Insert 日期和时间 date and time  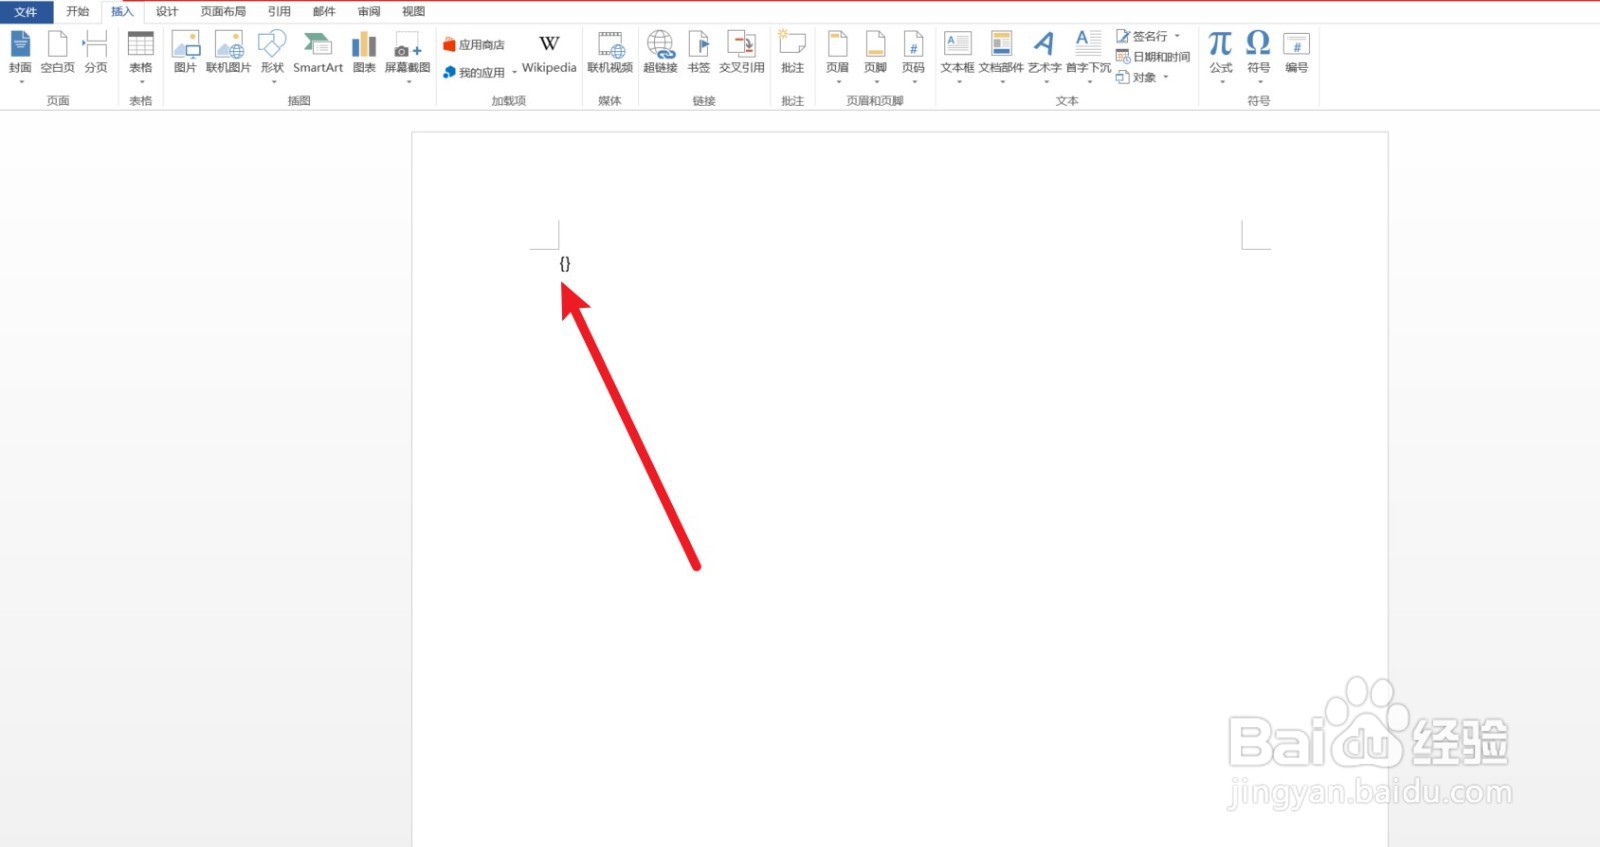(x=1153, y=57)
